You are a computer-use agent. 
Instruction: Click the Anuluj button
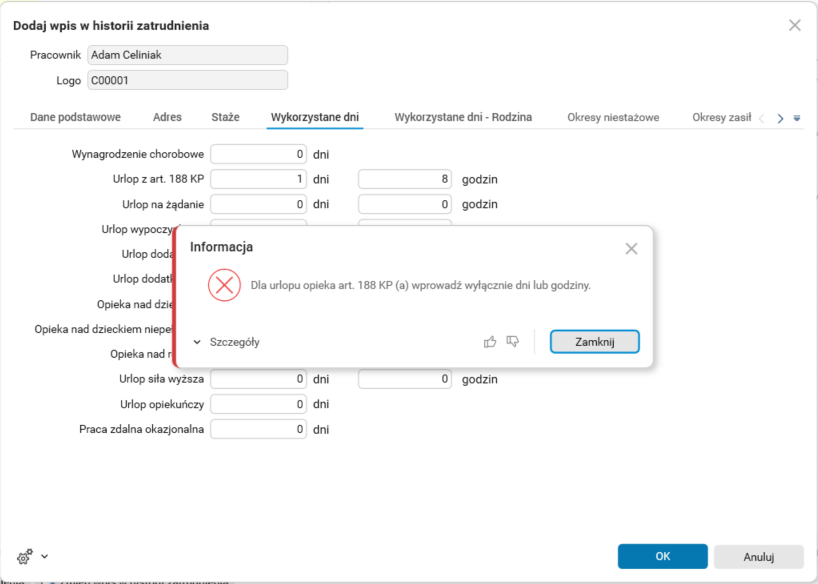click(x=759, y=556)
